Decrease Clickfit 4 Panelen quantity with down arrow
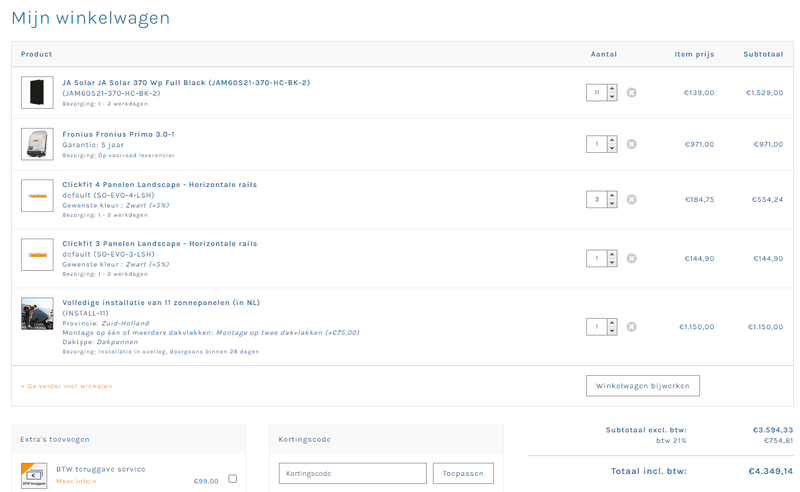Image resolution: width=800 pixels, height=492 pixels. pyautogui.click(x=612, y=203)
